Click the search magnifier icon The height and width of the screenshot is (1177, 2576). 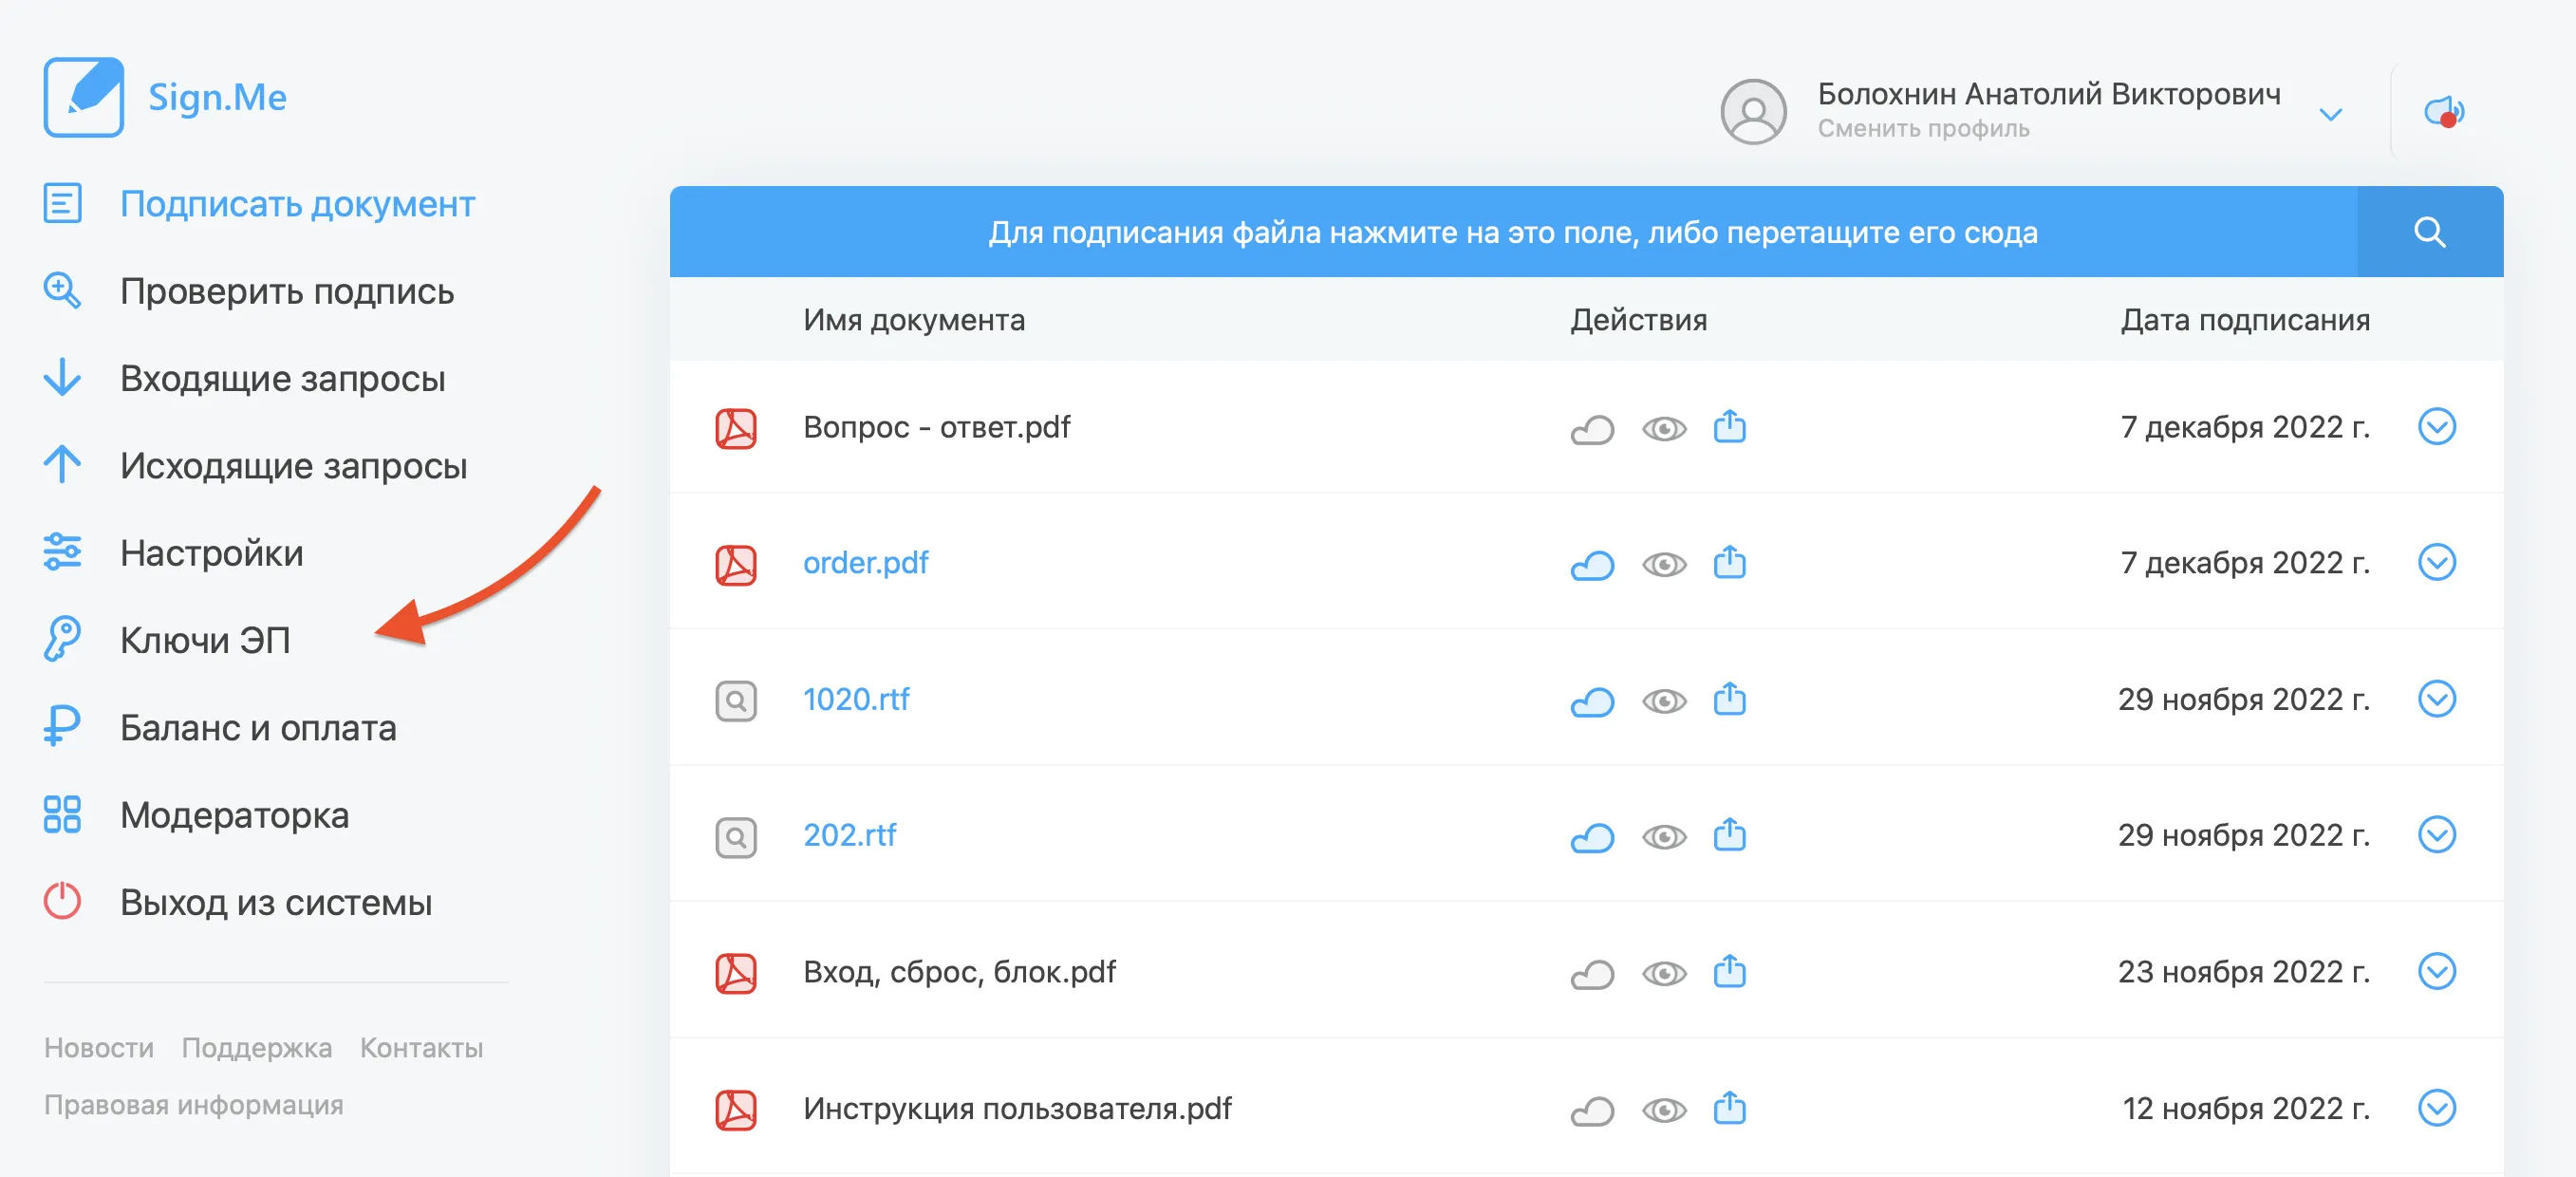(2429, 232)
